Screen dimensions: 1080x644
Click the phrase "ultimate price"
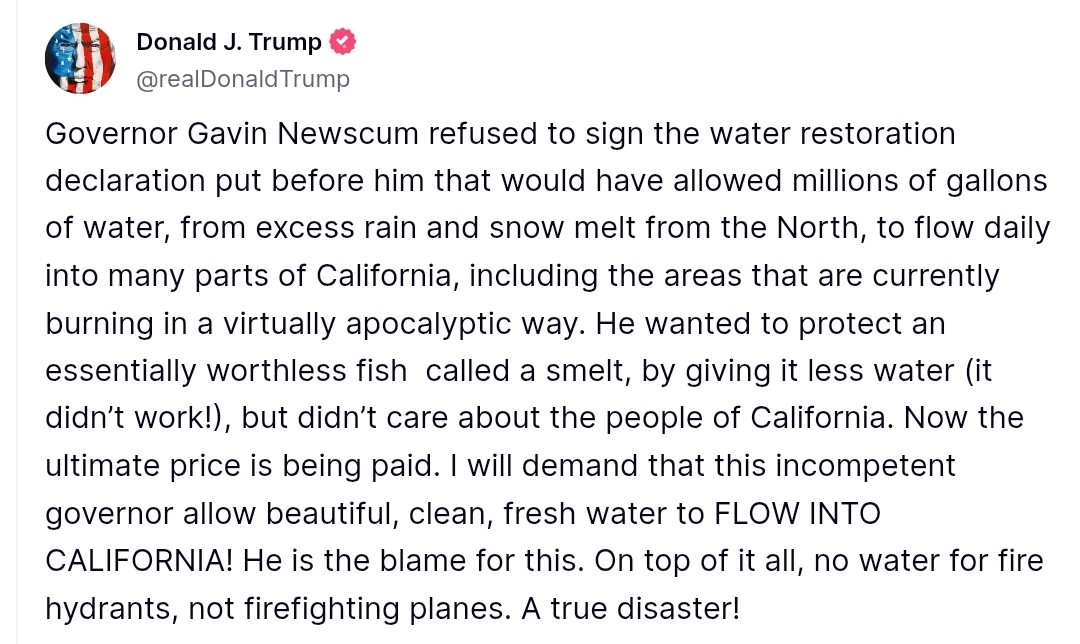[170, 466]
